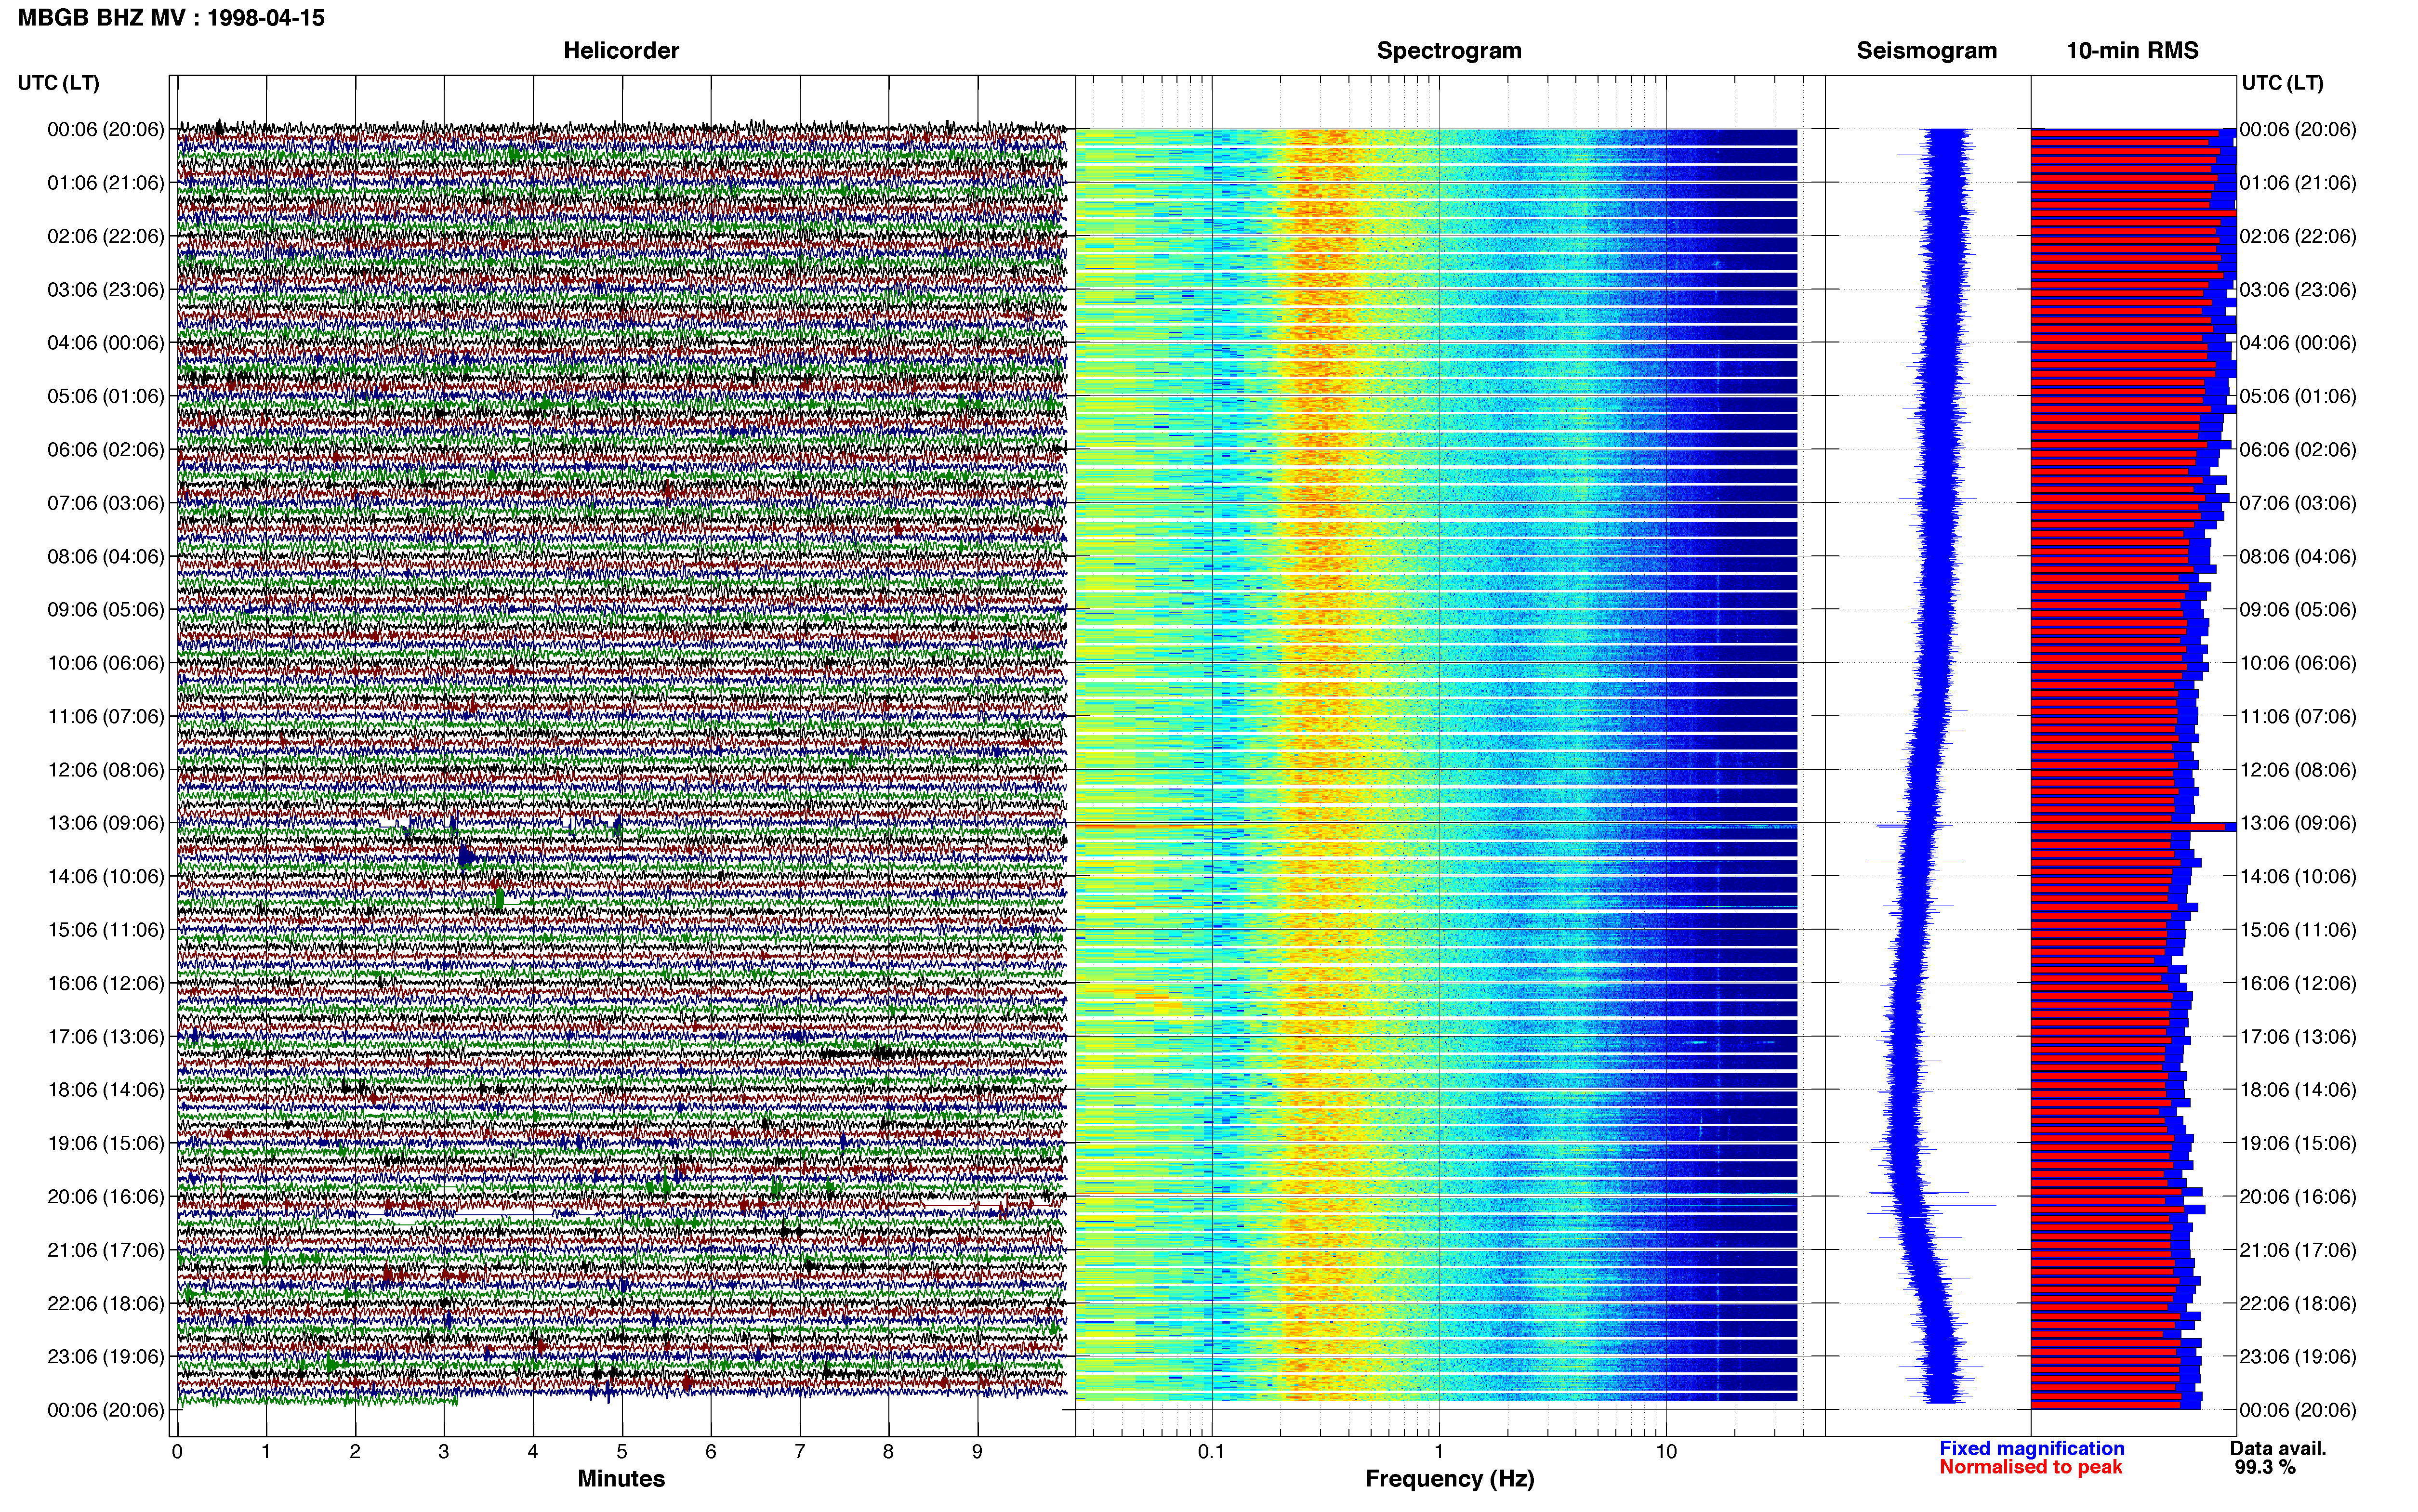Click right-side time label '16:06 (12:06)'
This screenshot has width=2418, height=1512.
(2298, 983)
